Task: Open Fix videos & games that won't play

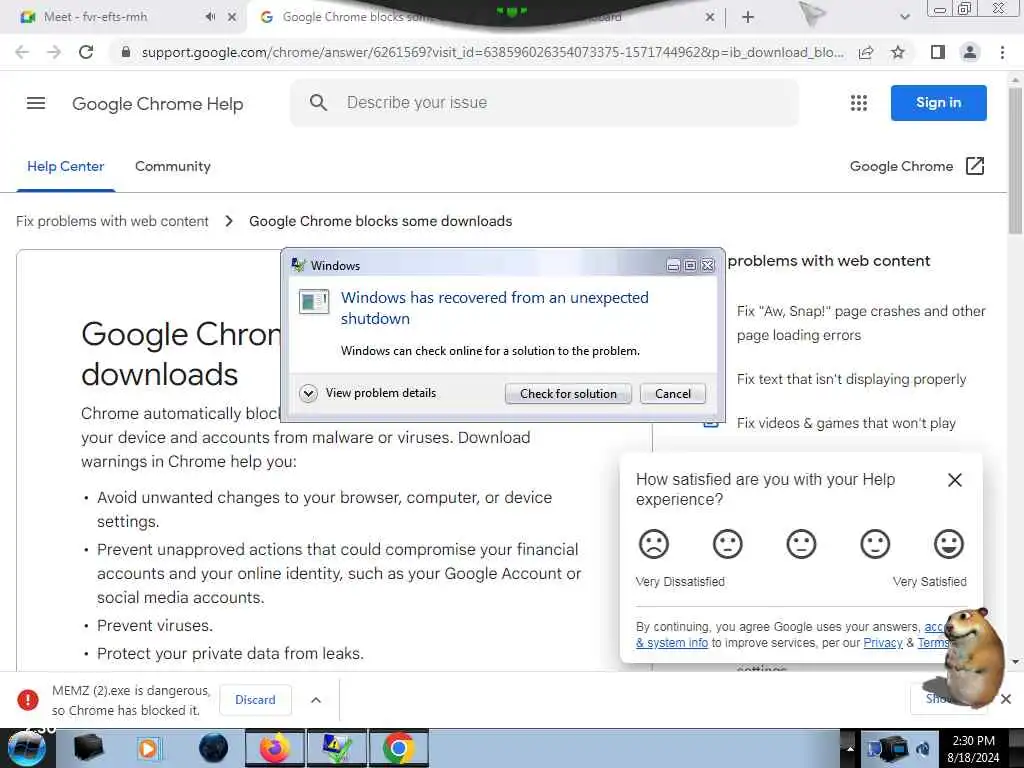Action: [x=846, y=423]
